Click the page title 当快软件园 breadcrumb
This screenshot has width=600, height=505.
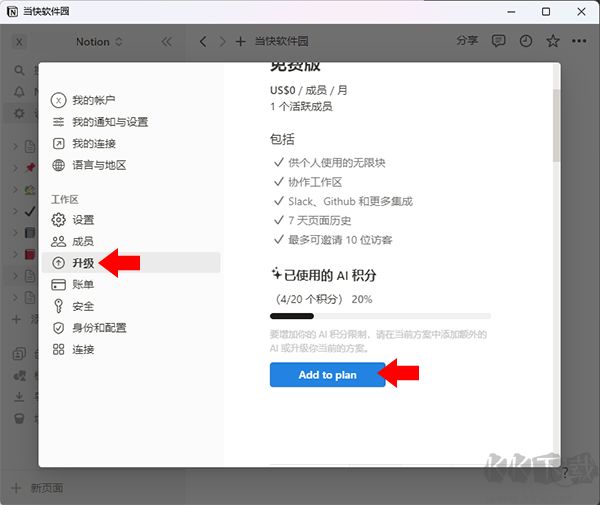[x=282, y=41]
